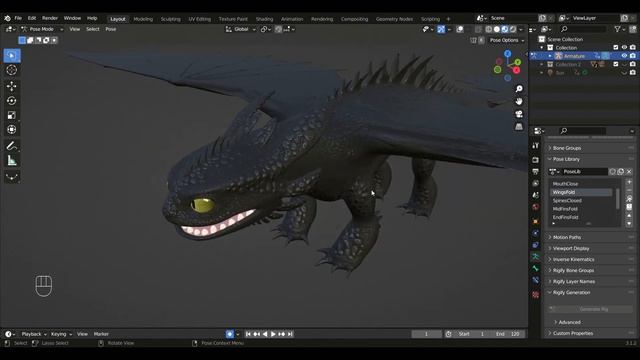The image size is (640, 360).
Task: Toggle the camera view icon
Action: (519, 114)
